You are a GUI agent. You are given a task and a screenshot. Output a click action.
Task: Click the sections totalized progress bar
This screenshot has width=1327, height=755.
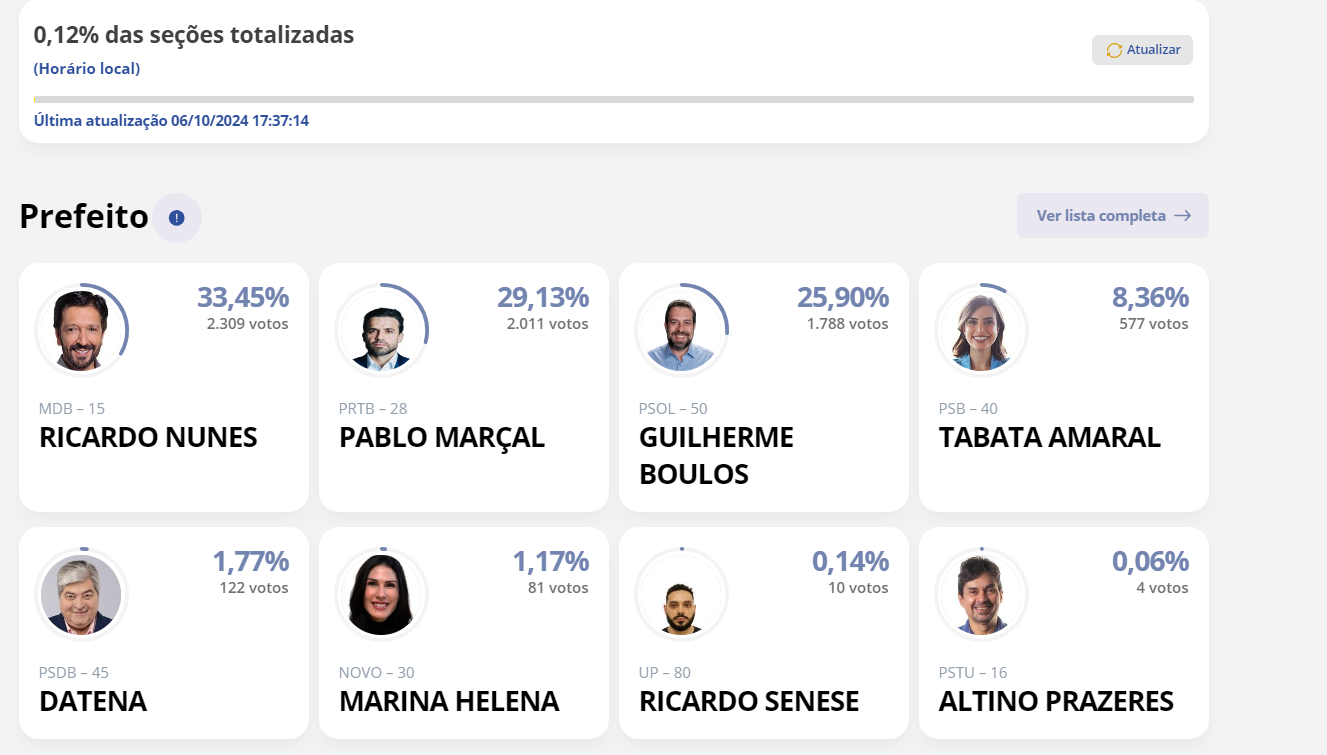(x=613, y=99)
